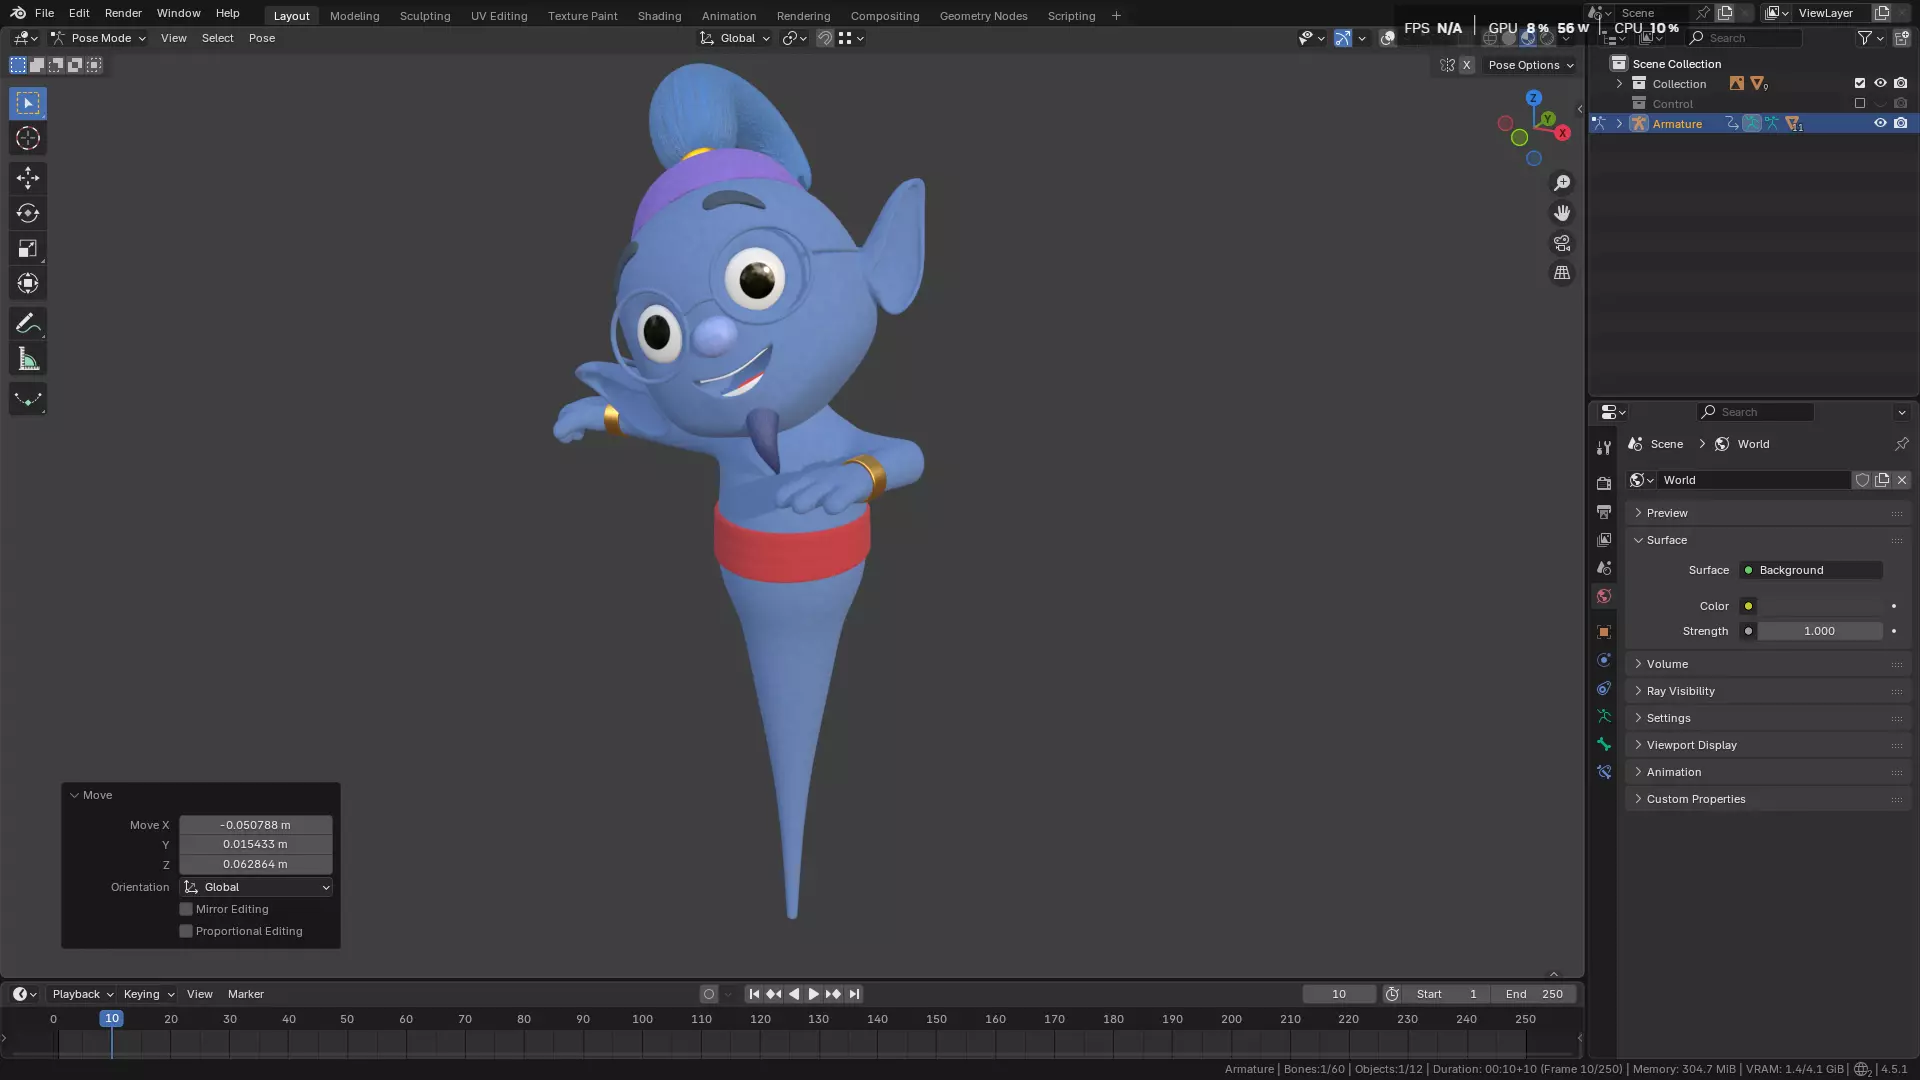Play animation forward

click(813, 994)
